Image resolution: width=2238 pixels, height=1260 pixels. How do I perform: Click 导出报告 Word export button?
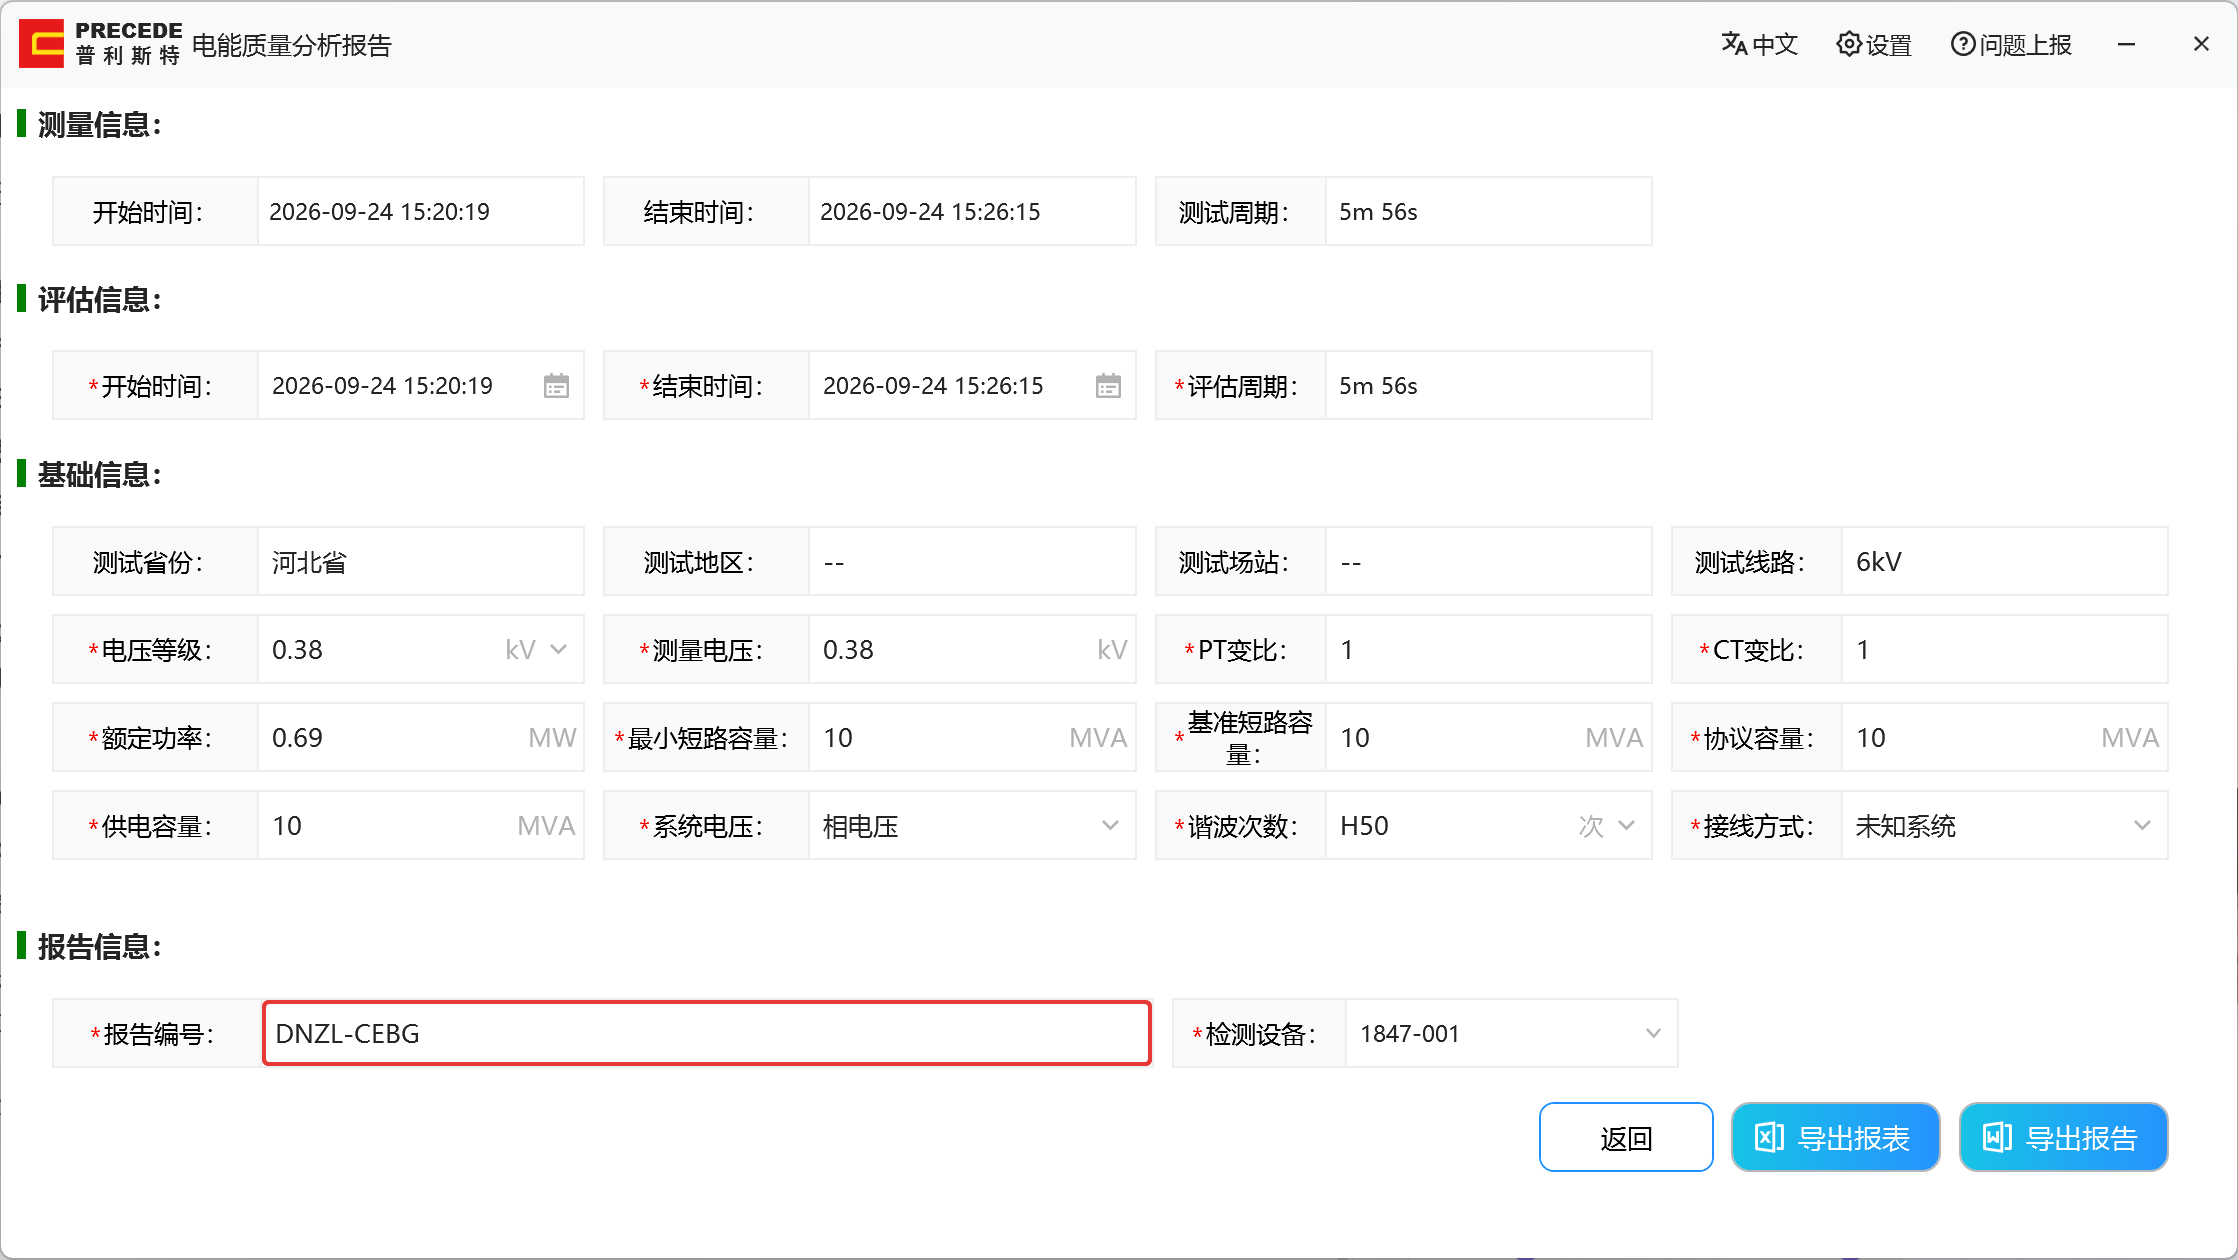click(2063, 1137)
